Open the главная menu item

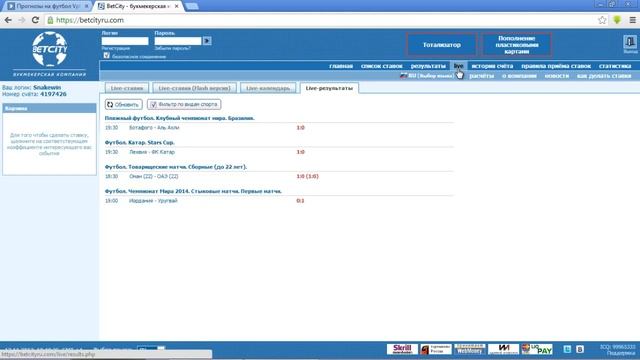pyautogui.click(x=341, y=66)
